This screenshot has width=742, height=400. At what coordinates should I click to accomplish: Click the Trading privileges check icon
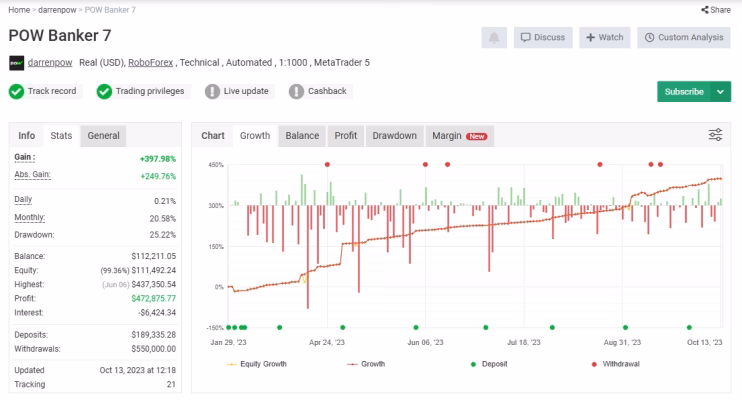point(104,91)
